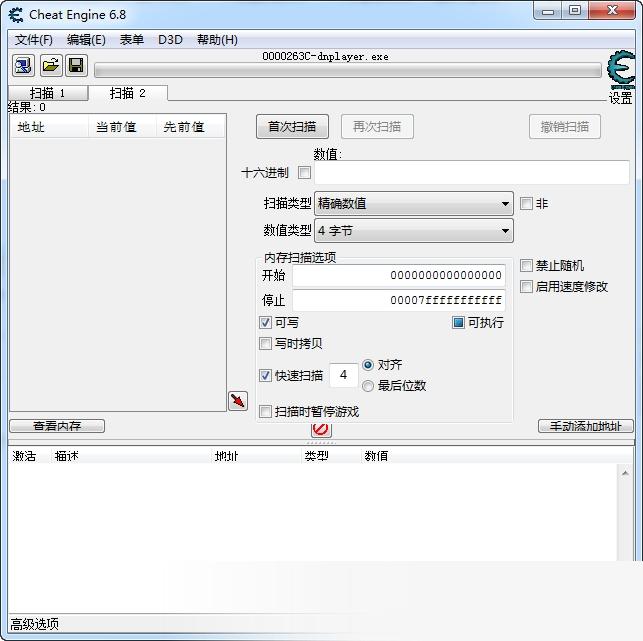Maximize the Cheat Engine window

[575, 11]
